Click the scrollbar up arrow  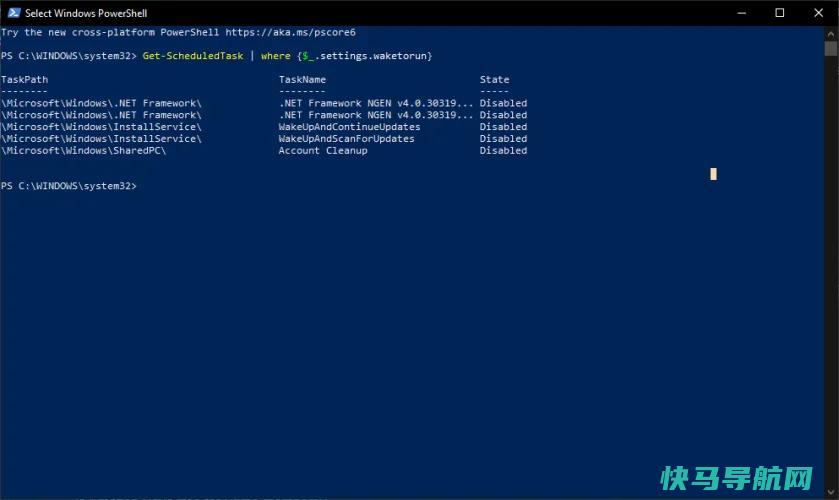pyautogui.click(x=830, y=33)
